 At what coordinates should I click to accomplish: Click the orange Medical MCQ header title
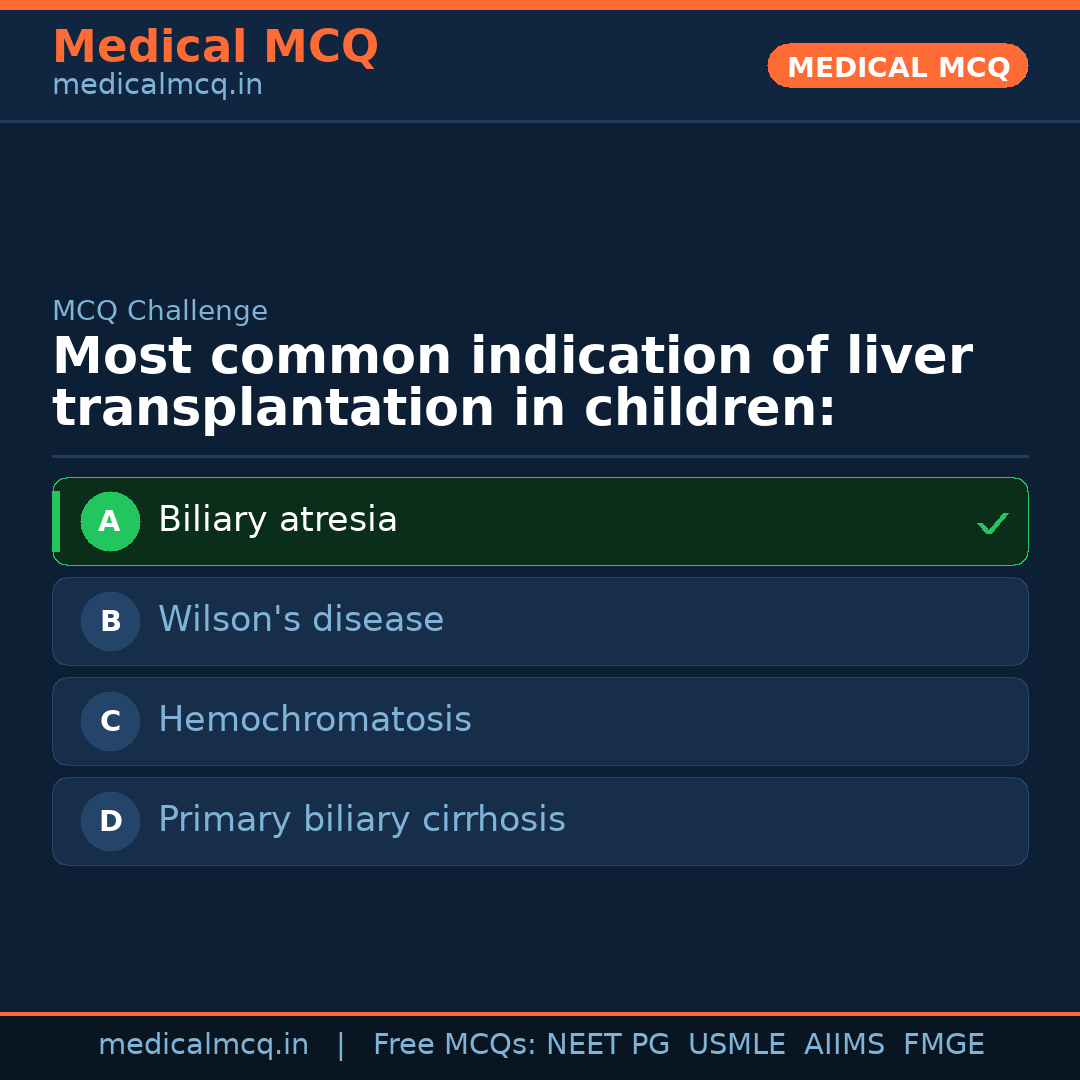pyautogui.click(x=215, y=47)
